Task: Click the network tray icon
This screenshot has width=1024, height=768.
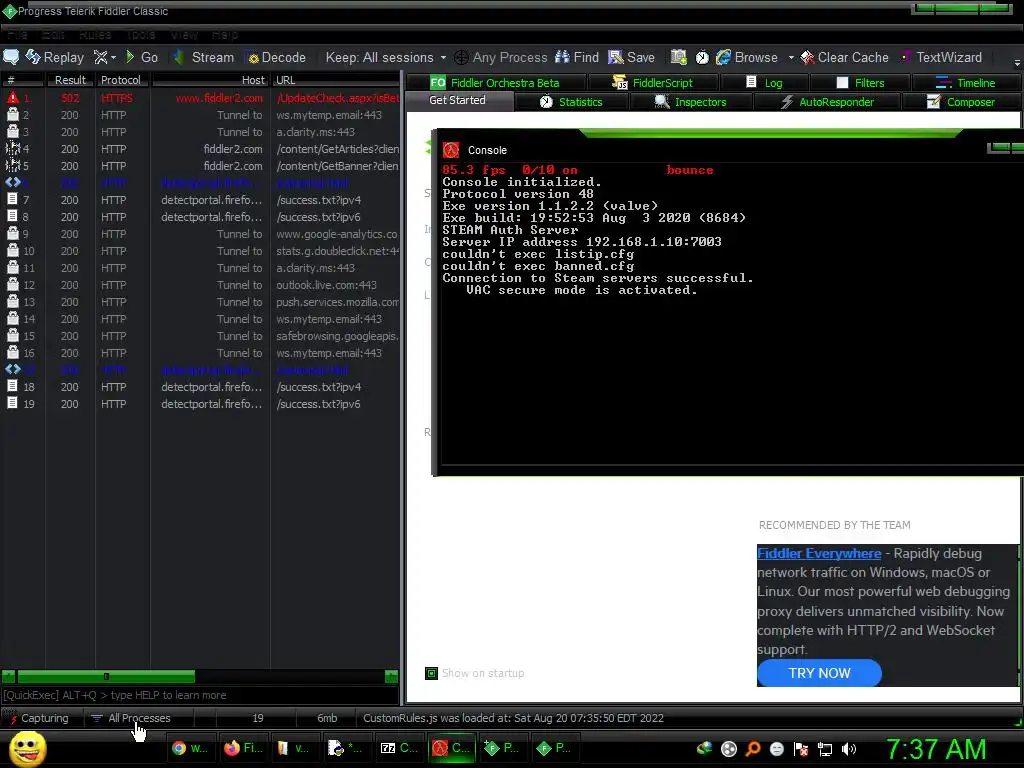Action: [x=825, y=749]
